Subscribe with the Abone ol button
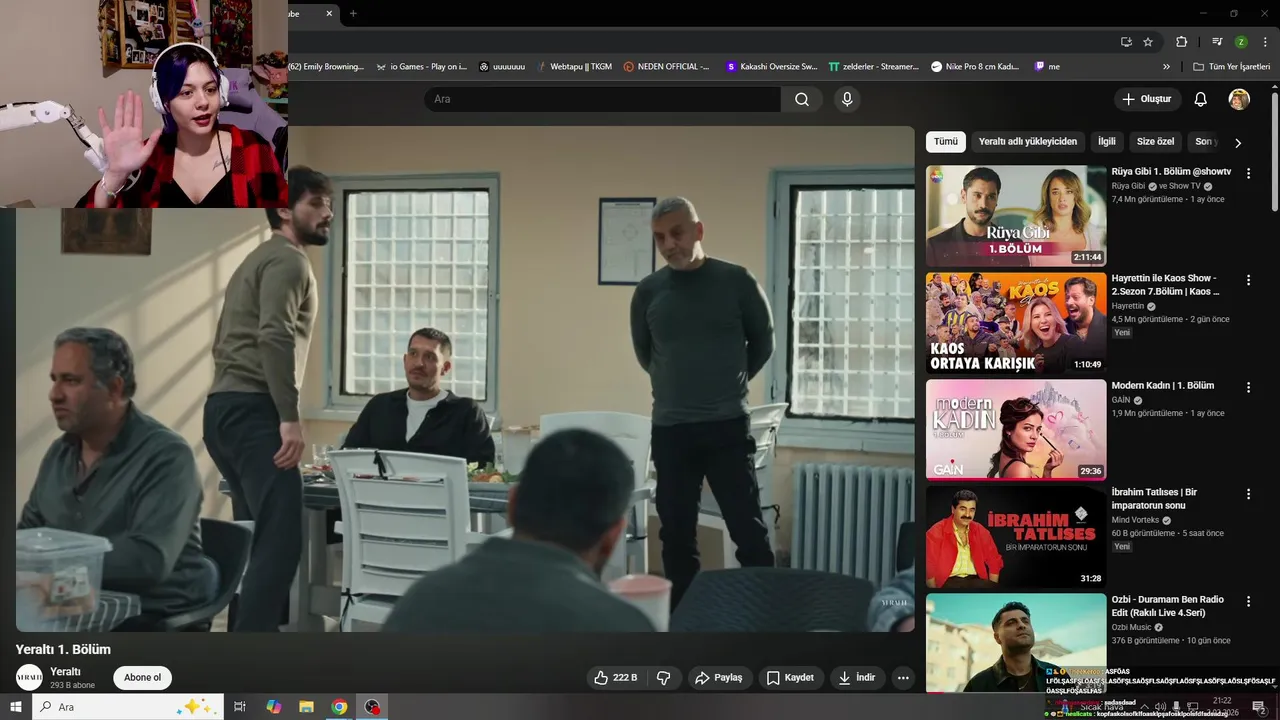Viewport: 1280px width, 720px height. tap(143, 678)
